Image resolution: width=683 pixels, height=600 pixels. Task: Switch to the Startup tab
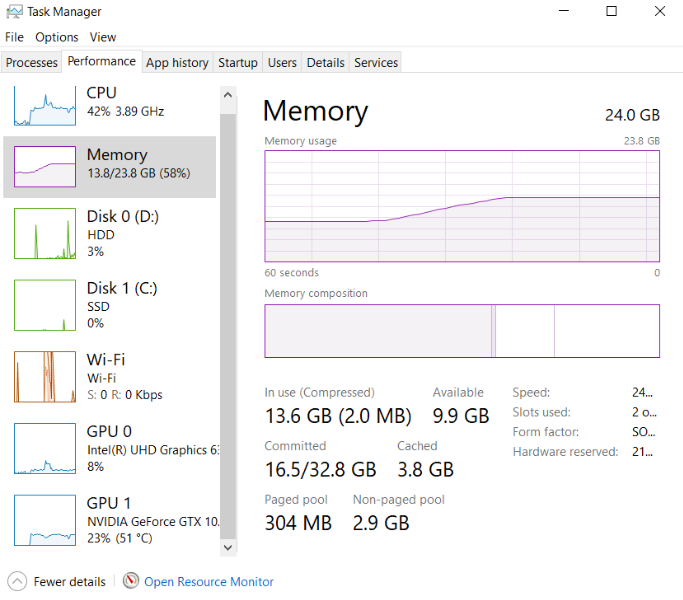238,63
